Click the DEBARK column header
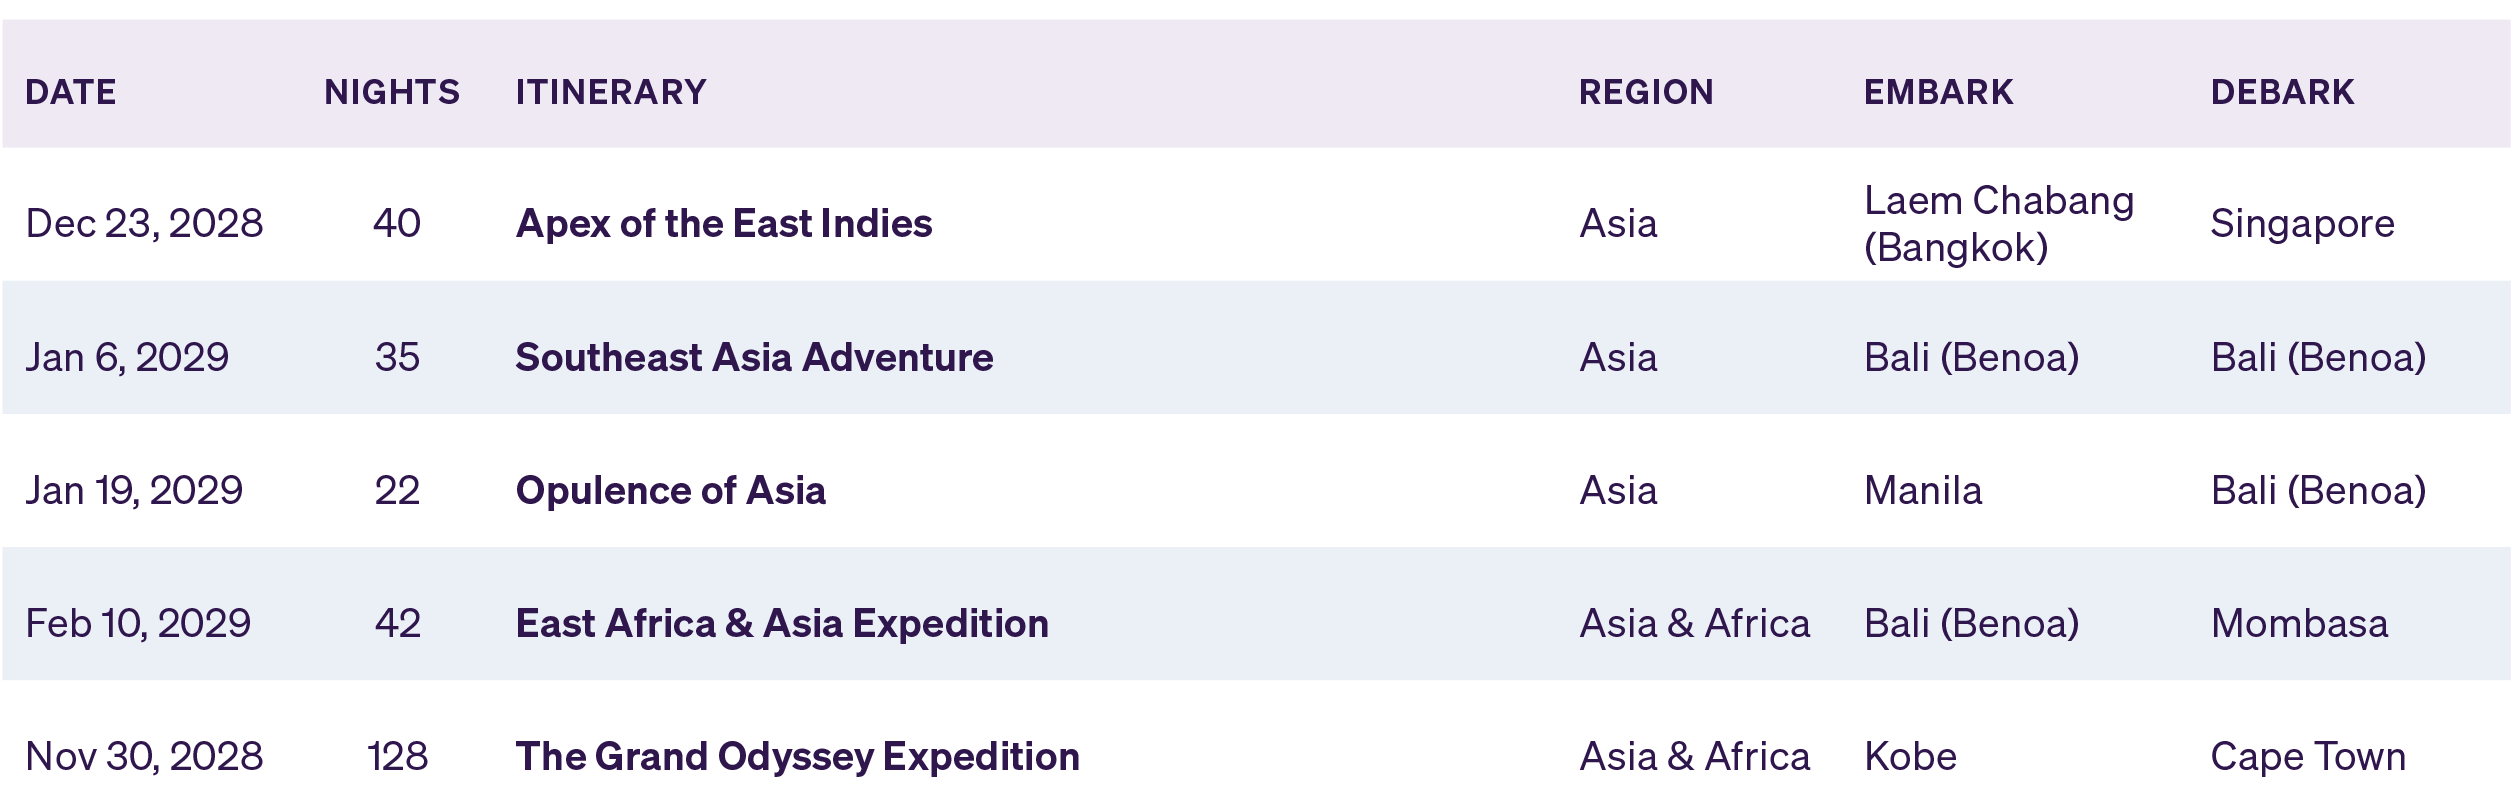 pyautogui.click(x=2282, y=92)
